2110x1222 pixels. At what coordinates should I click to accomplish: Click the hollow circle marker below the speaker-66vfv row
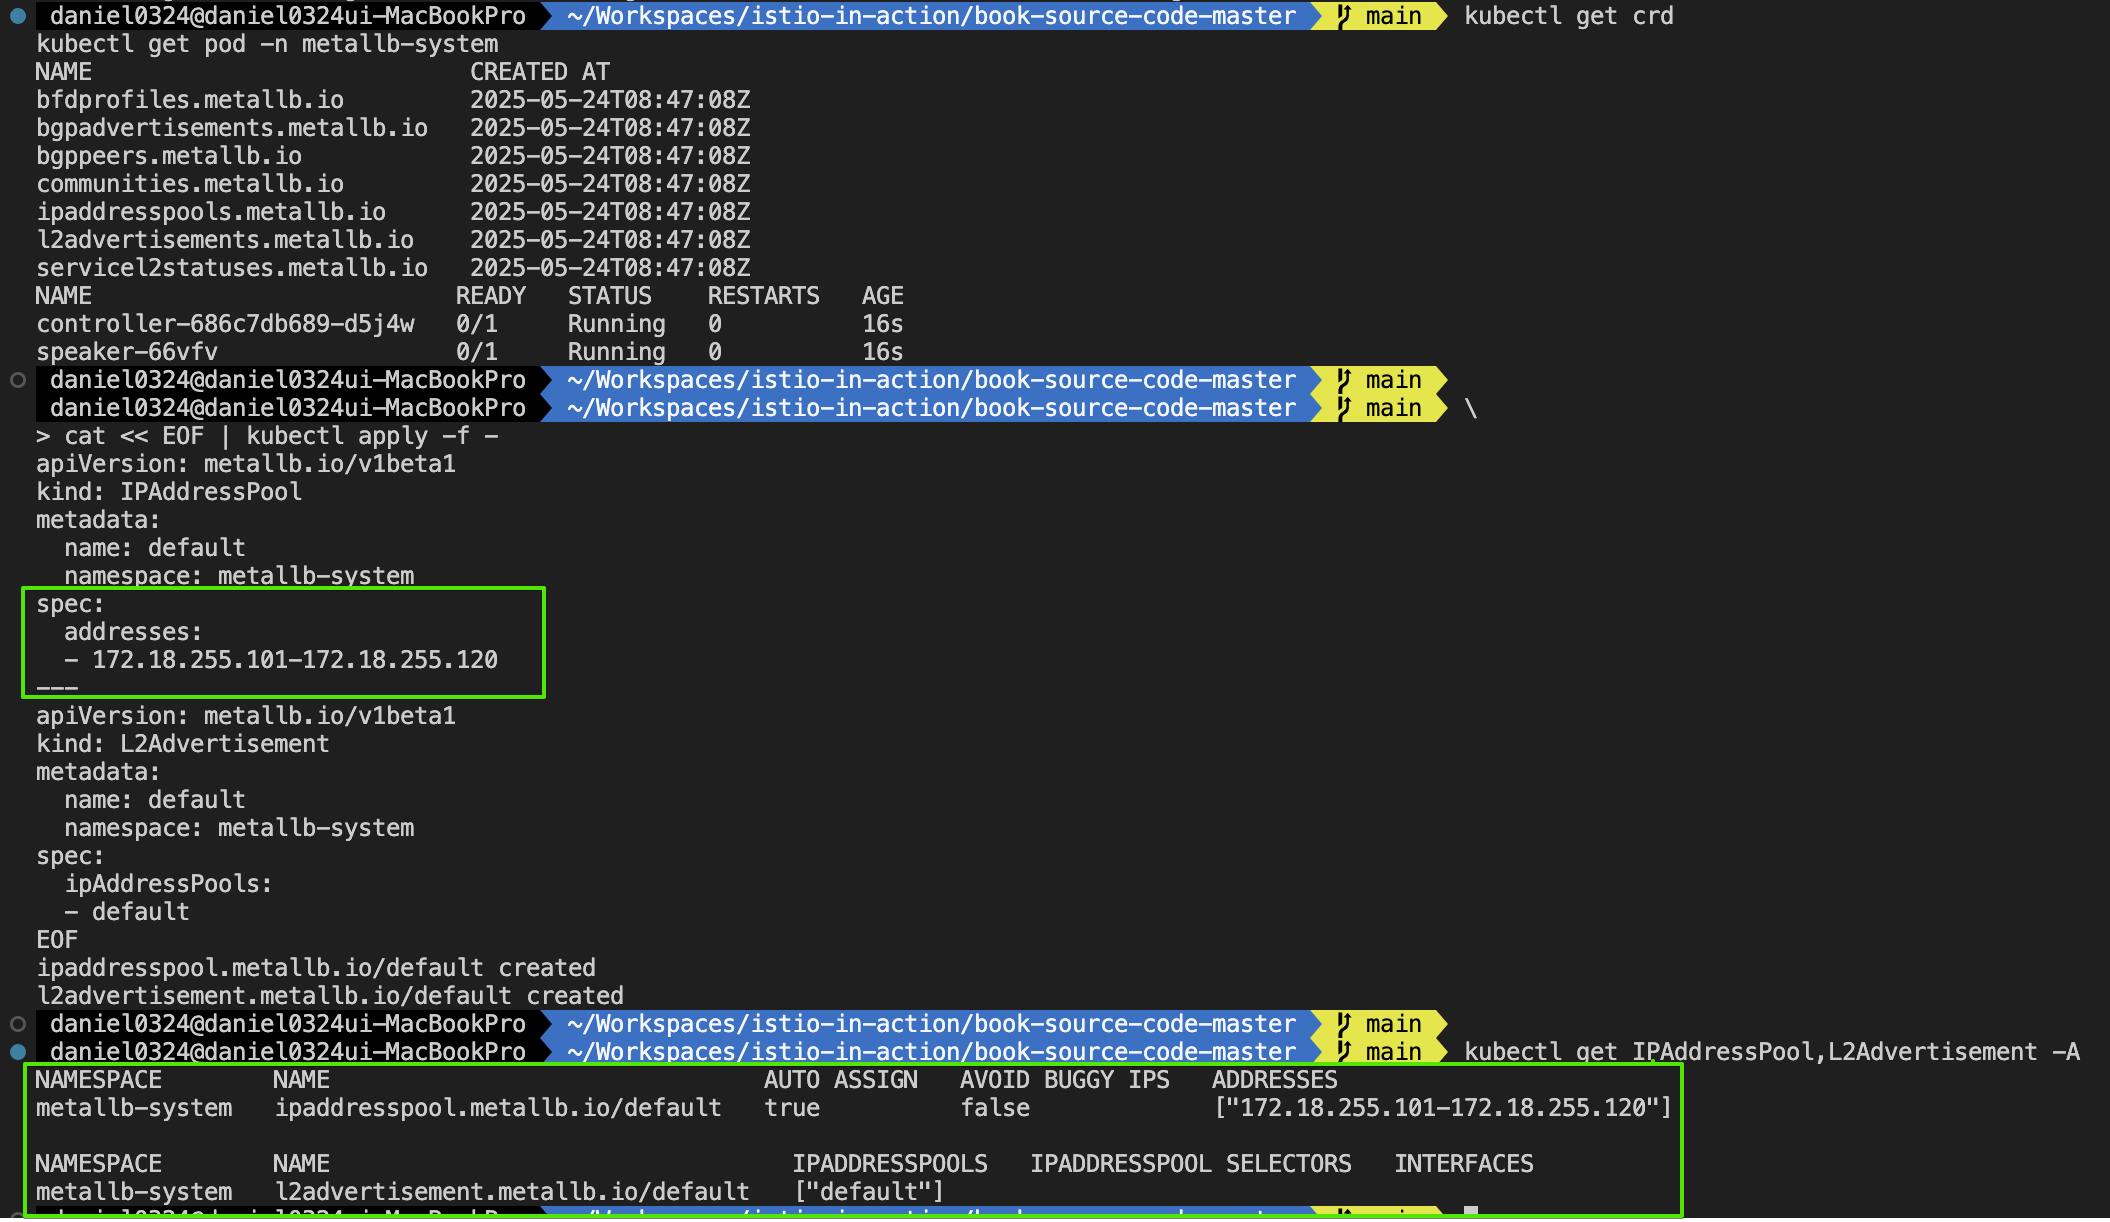pos(17,380)
